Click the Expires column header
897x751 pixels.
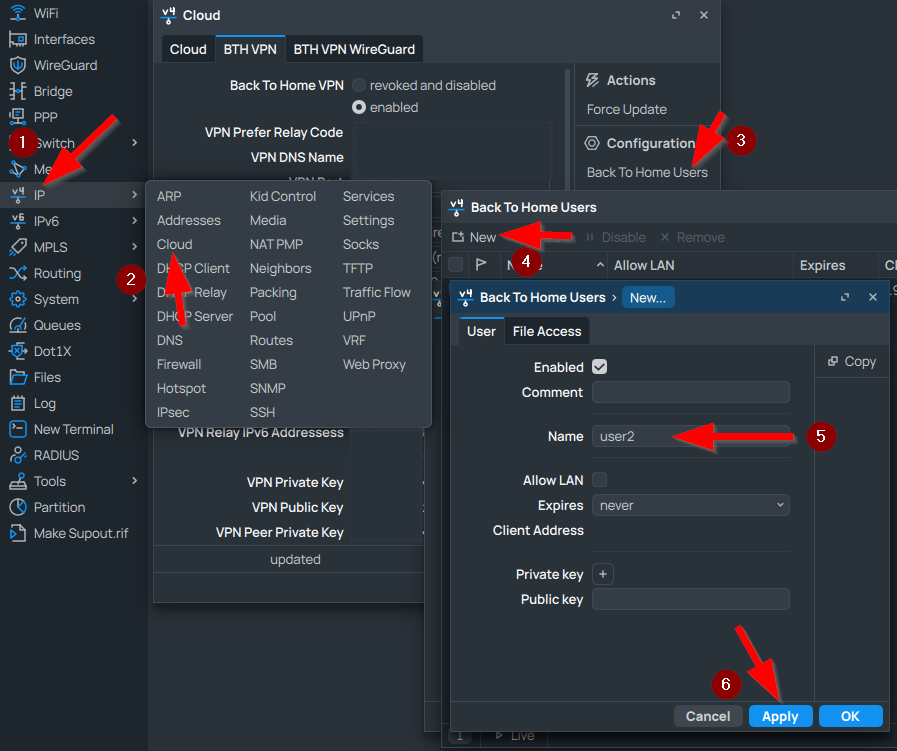coord(822,265)
